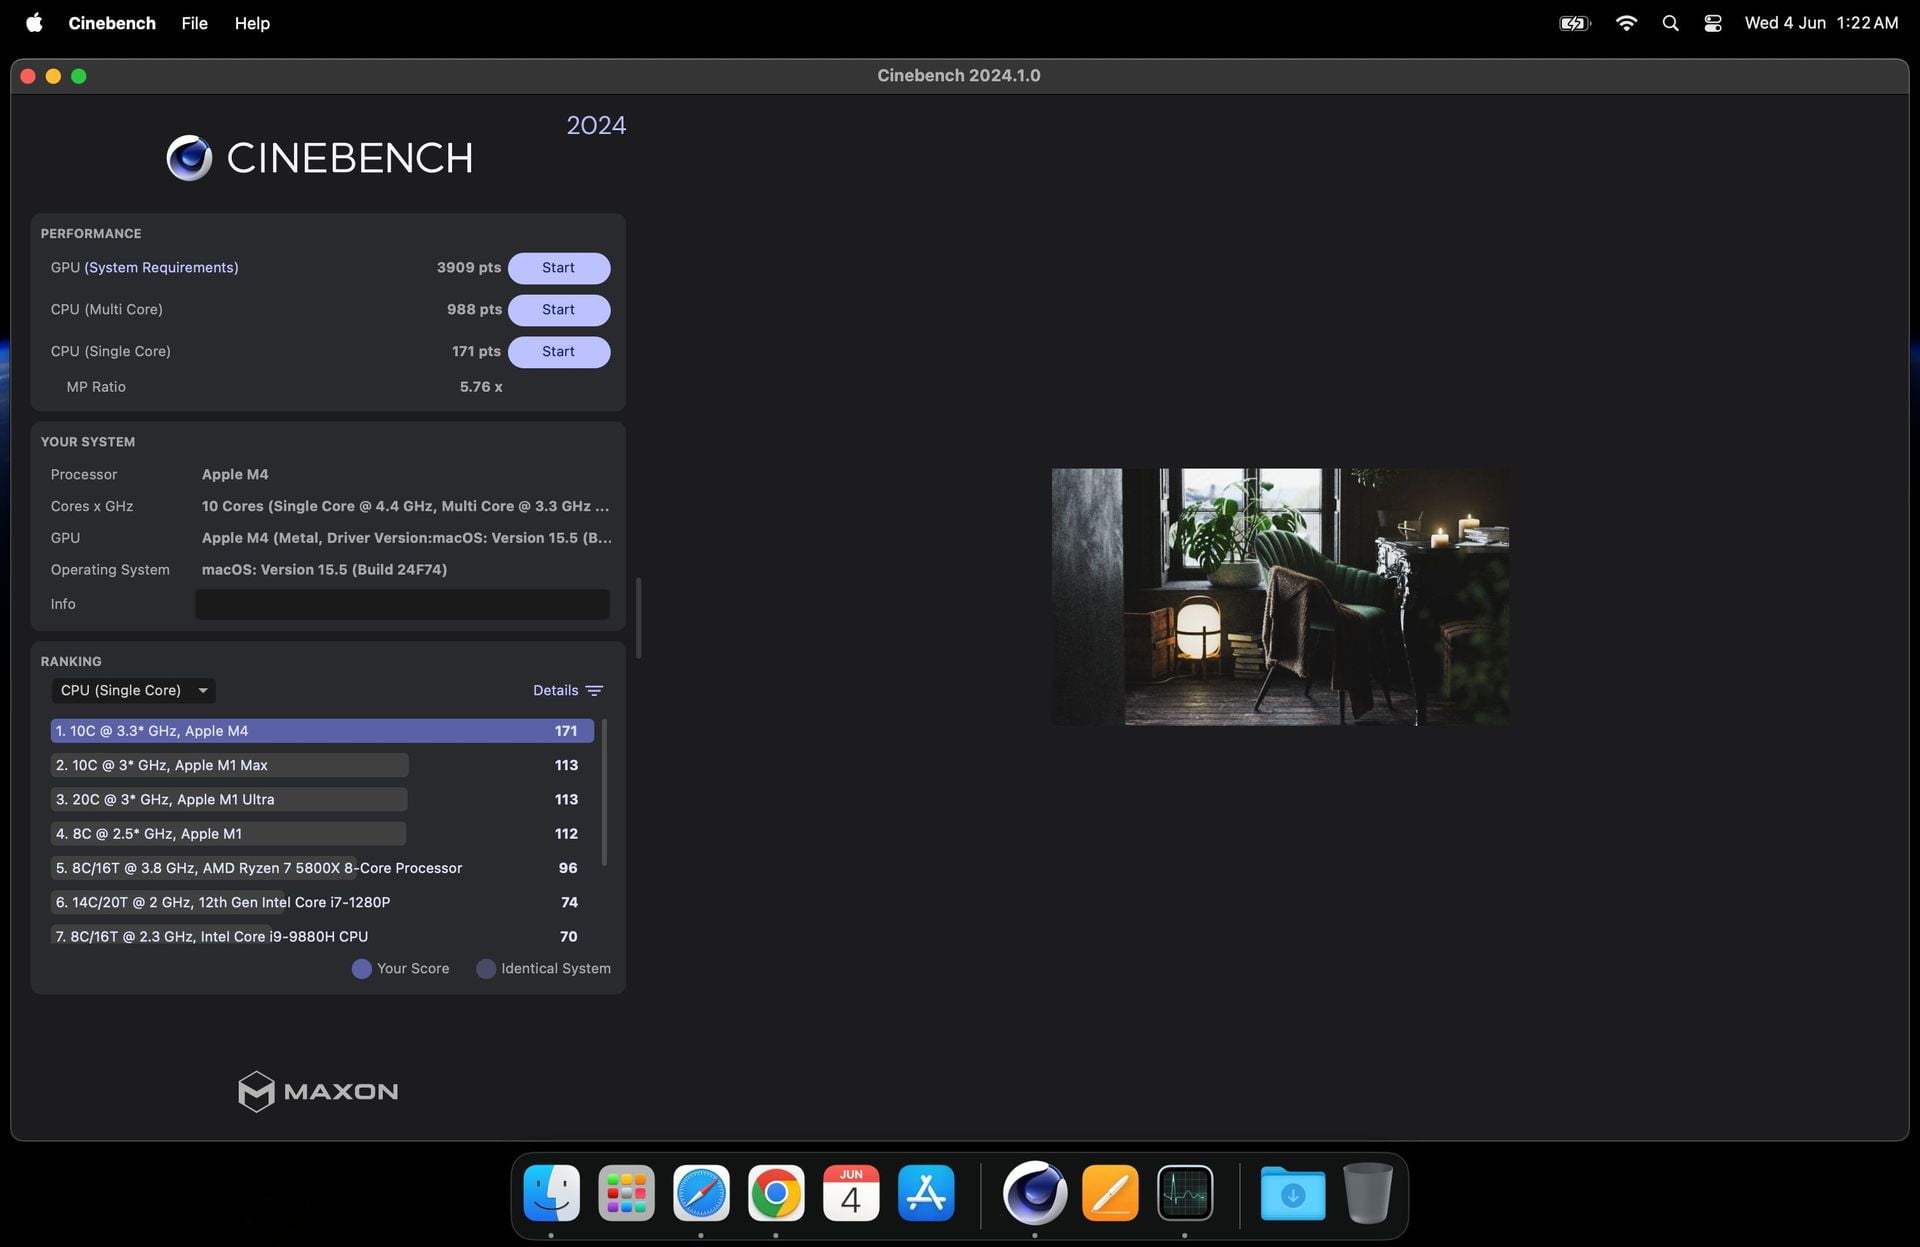This screenshot has height=1247, width=1920.
Task: Open the App Store dock icon
Action: (x=926, y=1193)
